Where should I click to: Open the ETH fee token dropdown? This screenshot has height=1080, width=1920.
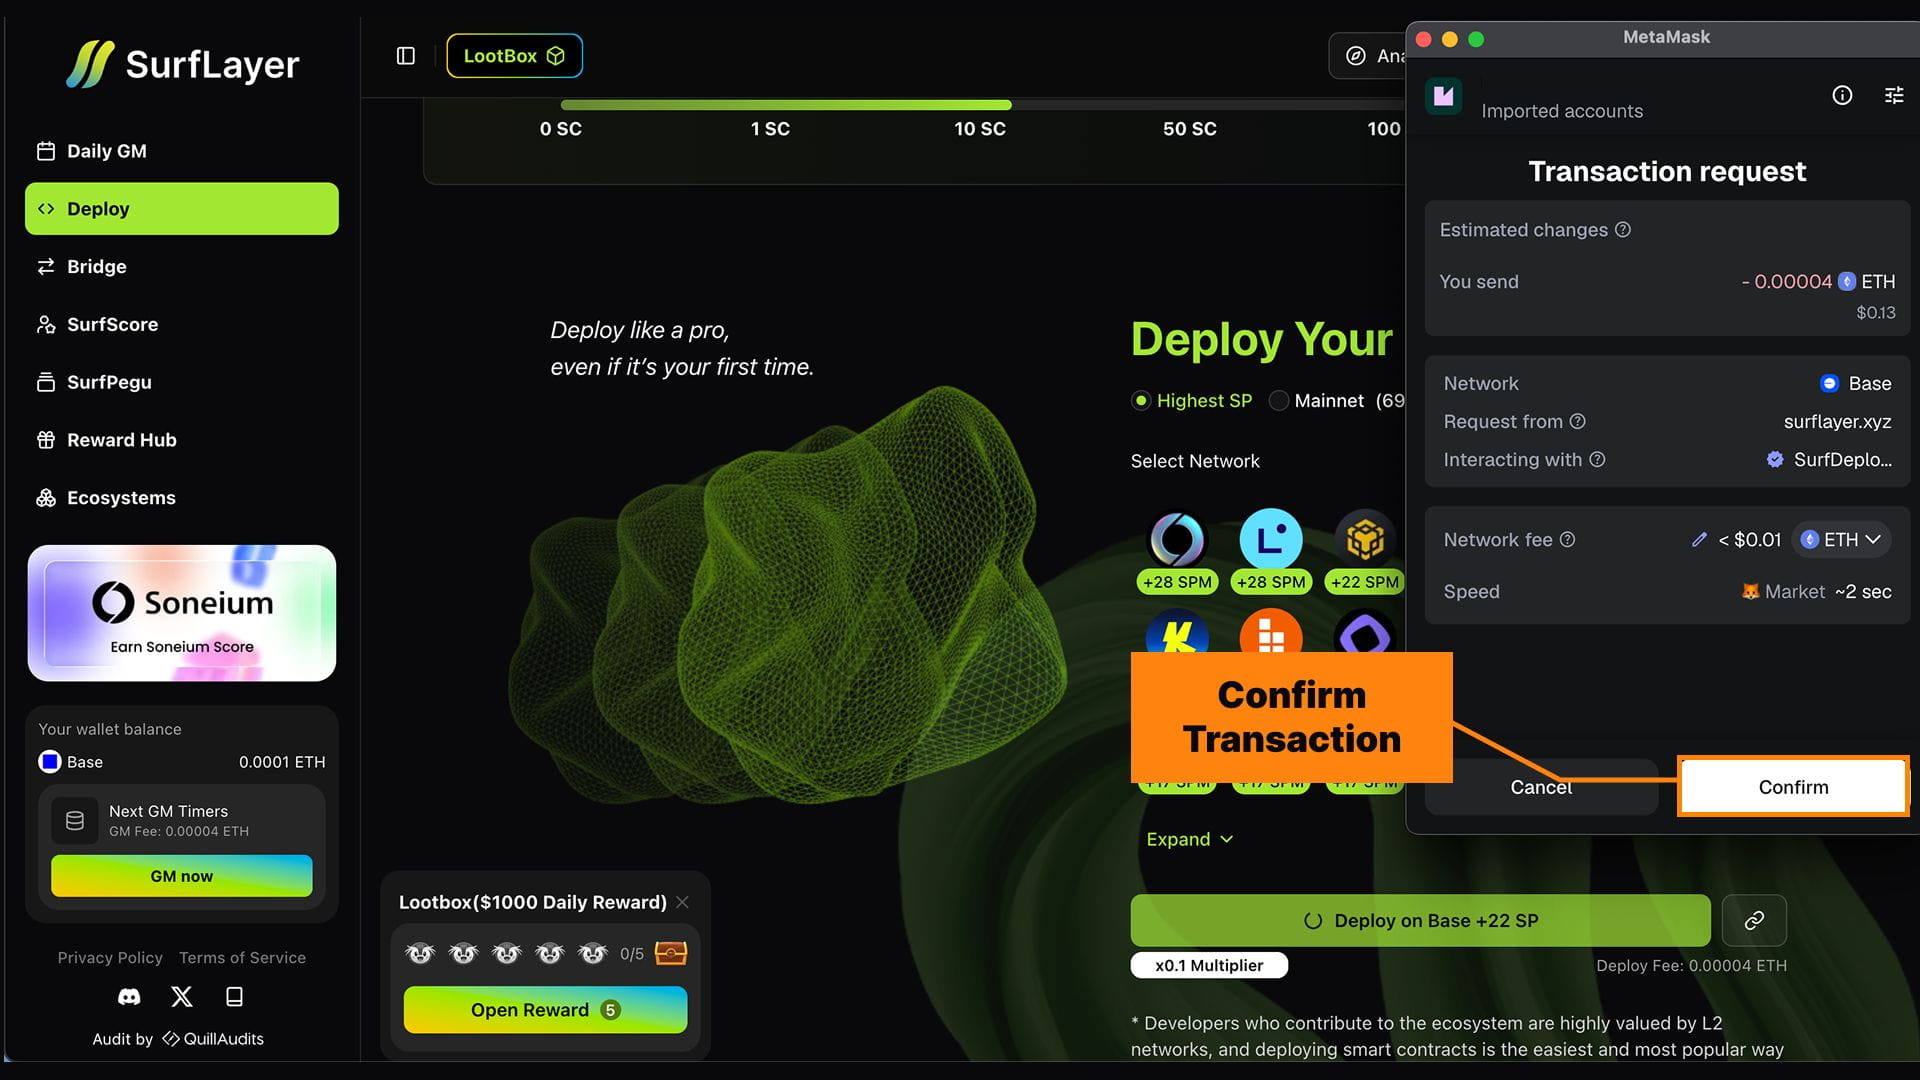(x=1841, y=540)
